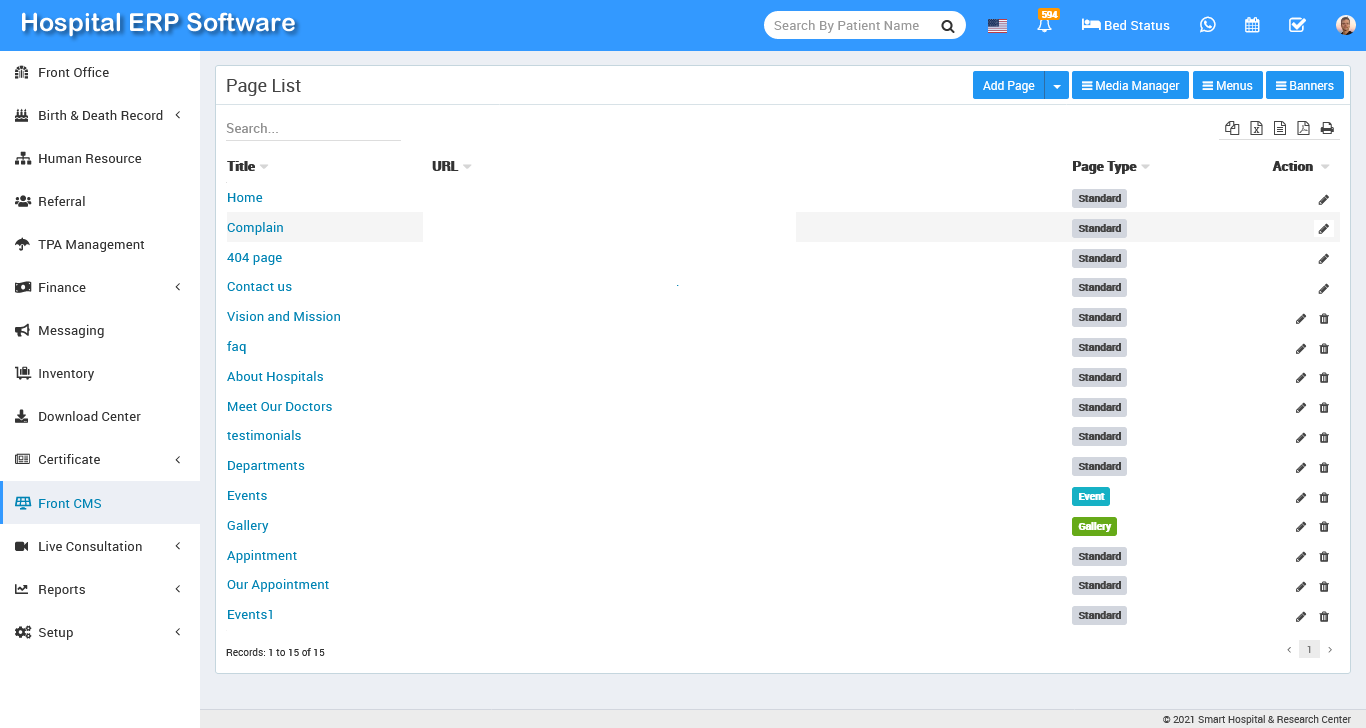The height and width of the screenshot is (728, 1366).
Task: Edit the faq page
Action: pyautogui.click(x=1301, y=349)
